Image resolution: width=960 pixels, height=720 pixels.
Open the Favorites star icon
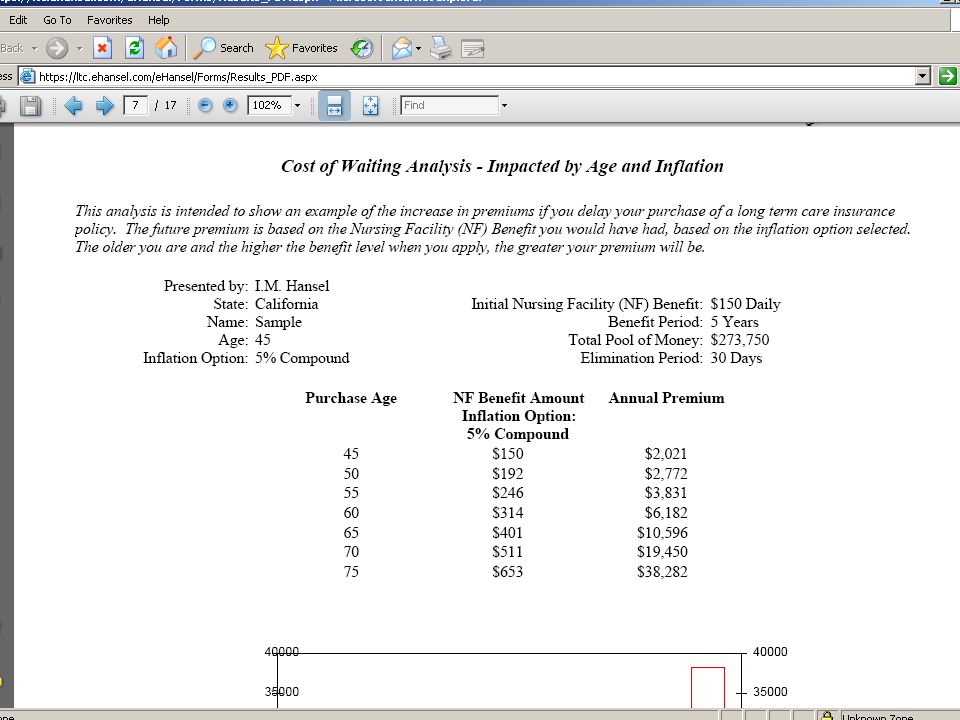tap(302, 48)
